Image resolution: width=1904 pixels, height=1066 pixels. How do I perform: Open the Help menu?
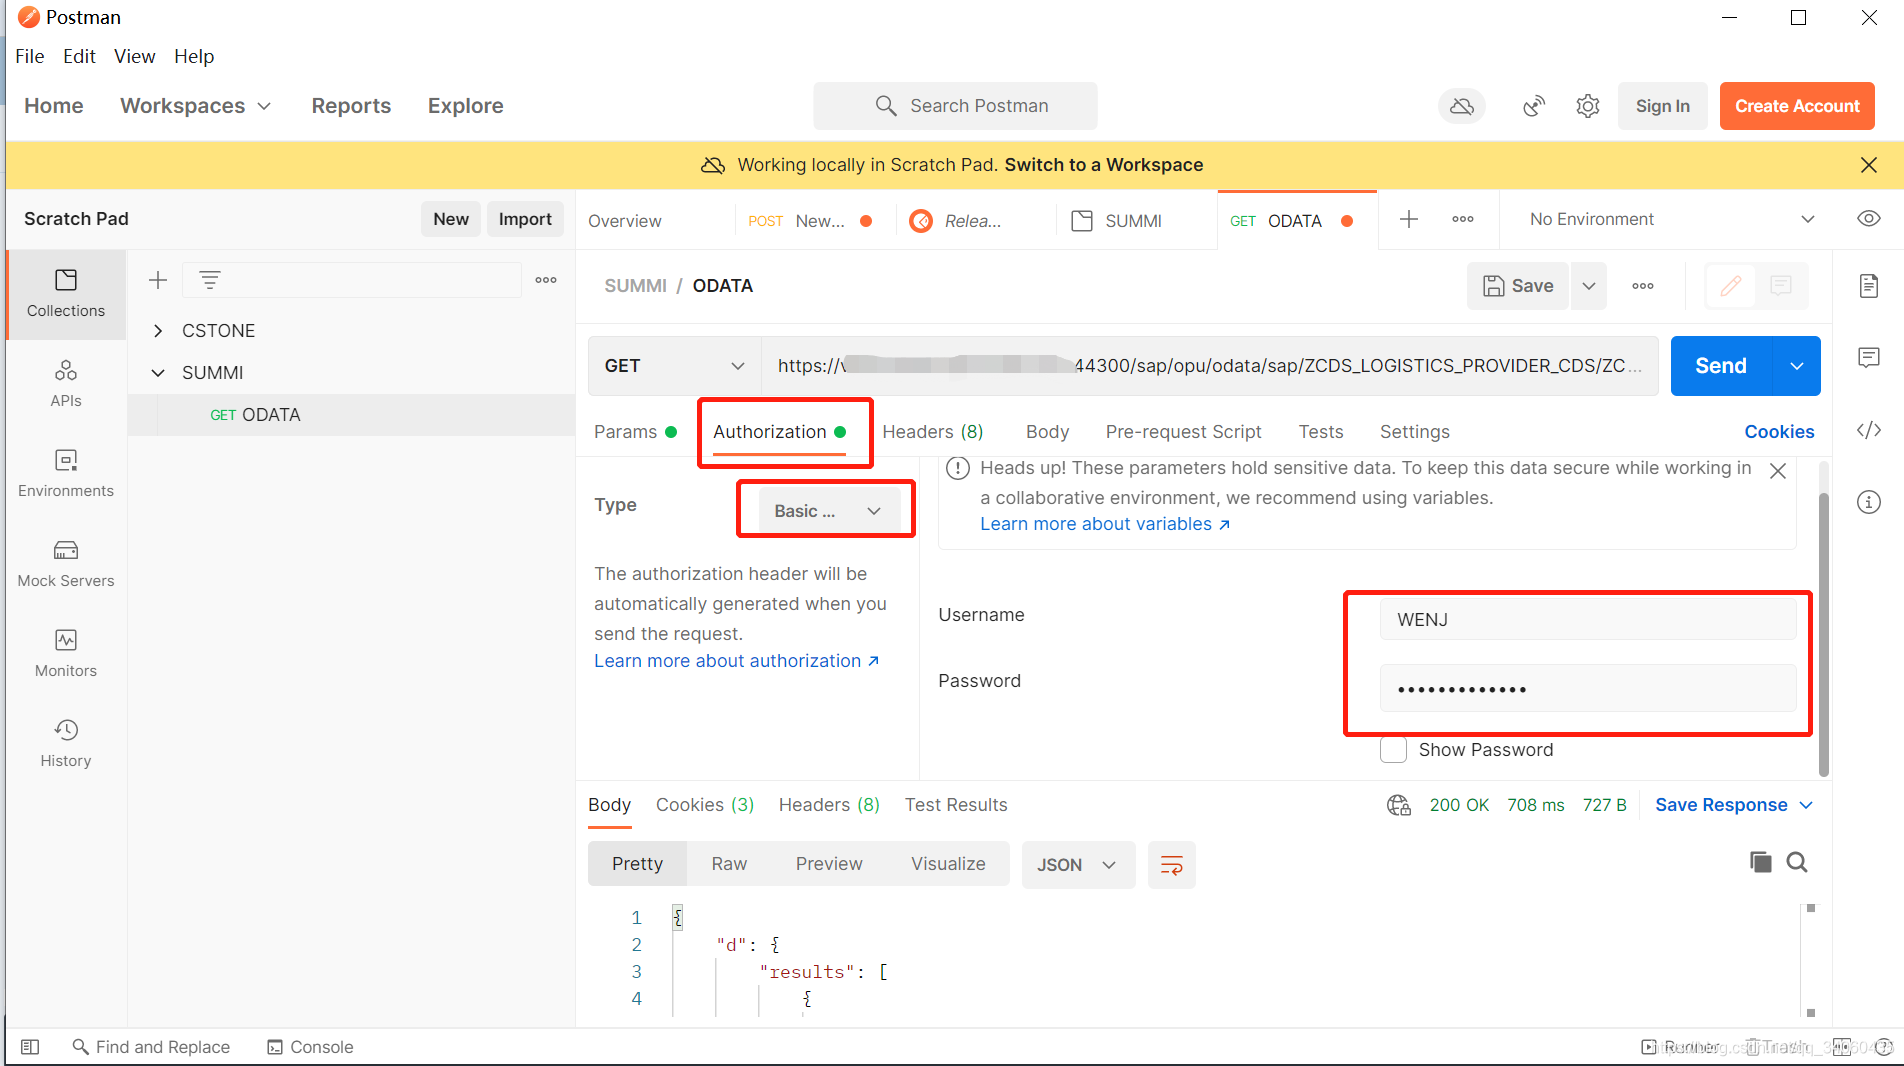(194, 56)
